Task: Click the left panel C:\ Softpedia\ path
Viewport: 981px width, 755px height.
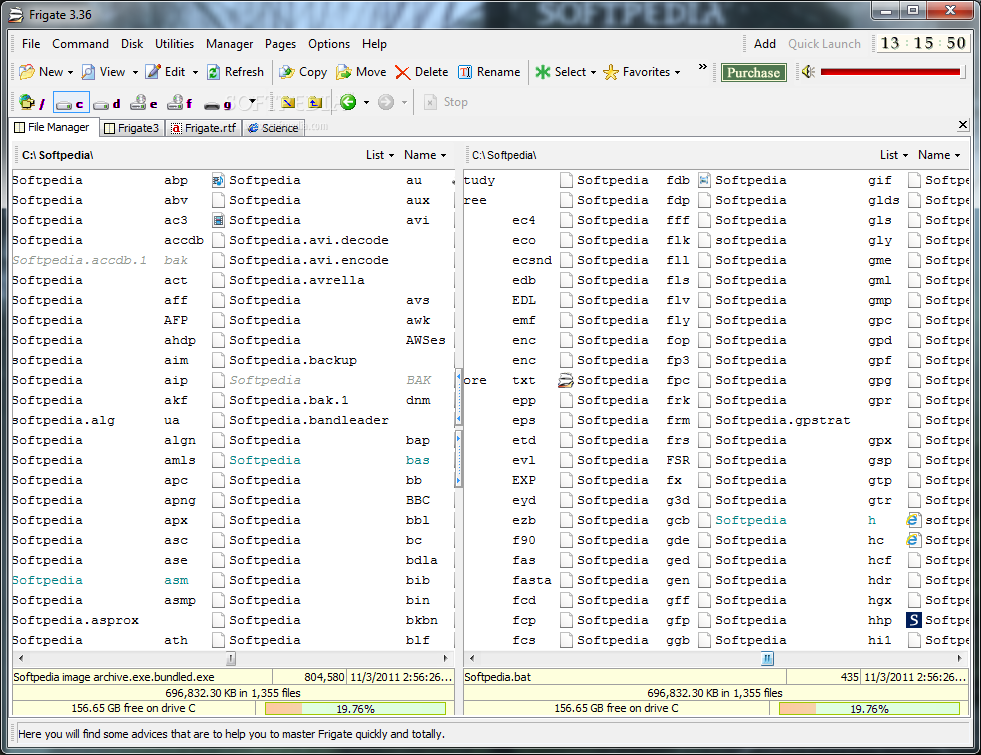Action: 58,155
